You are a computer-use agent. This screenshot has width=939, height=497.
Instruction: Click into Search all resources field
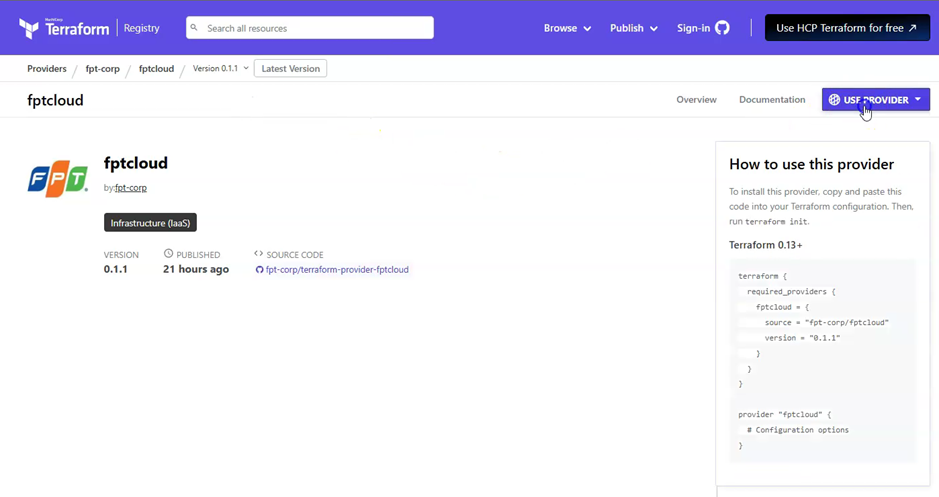(315, 28)
